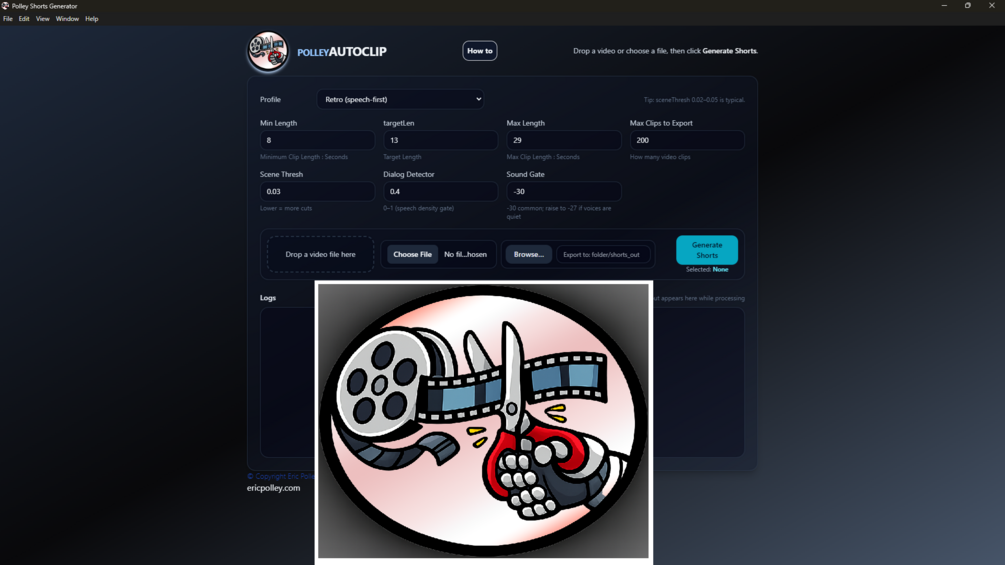Image resolution: width=1005 pixels, height=565 pixels.
Task: Open the Help menu
Action: (92, 19)
